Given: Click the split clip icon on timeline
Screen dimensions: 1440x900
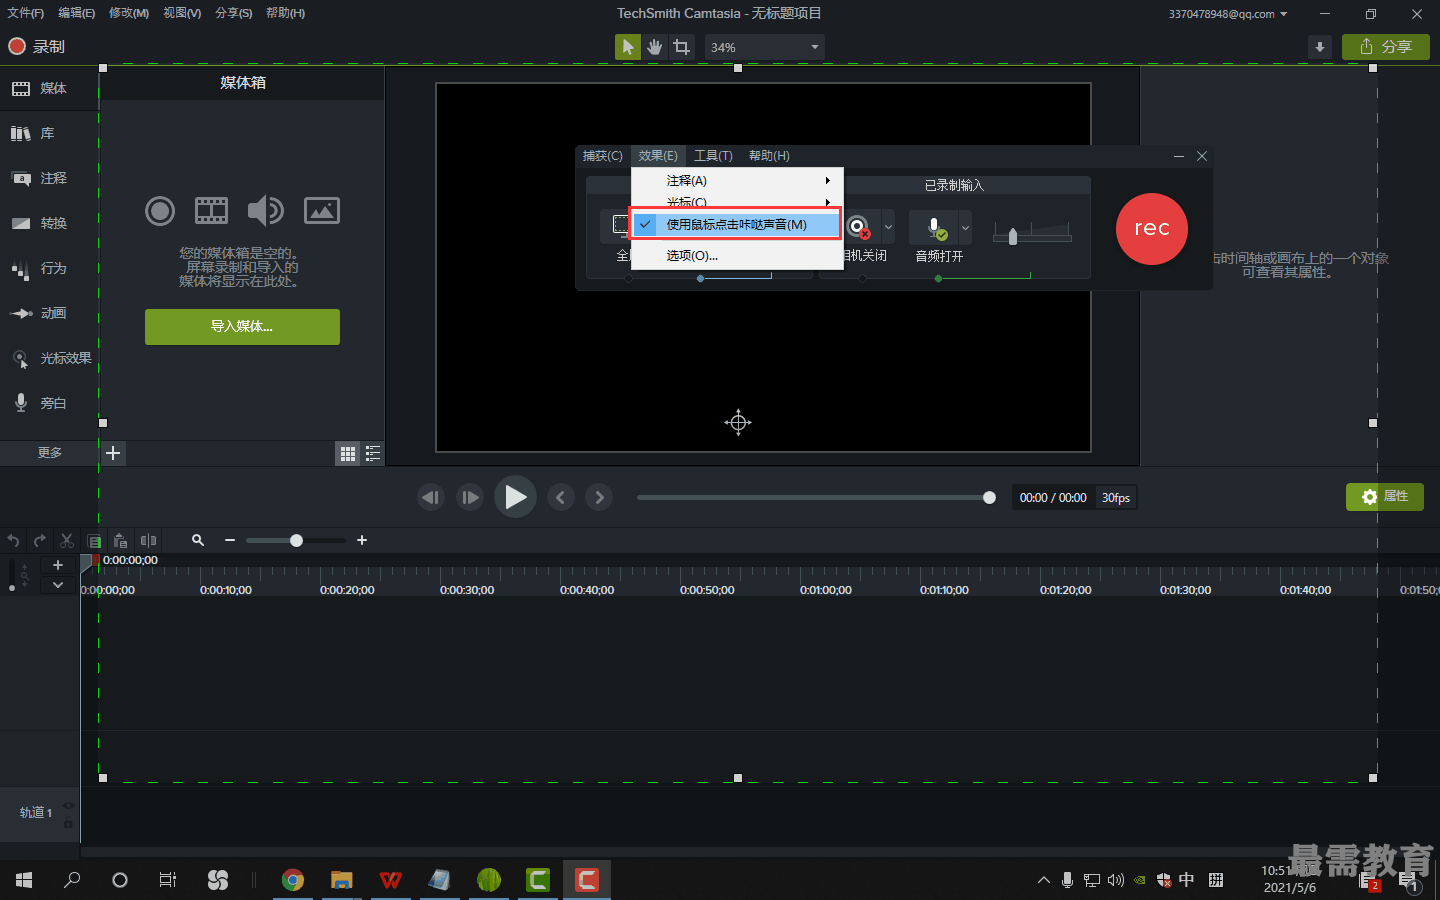Looking at the screenshot, I should (148, 541).
